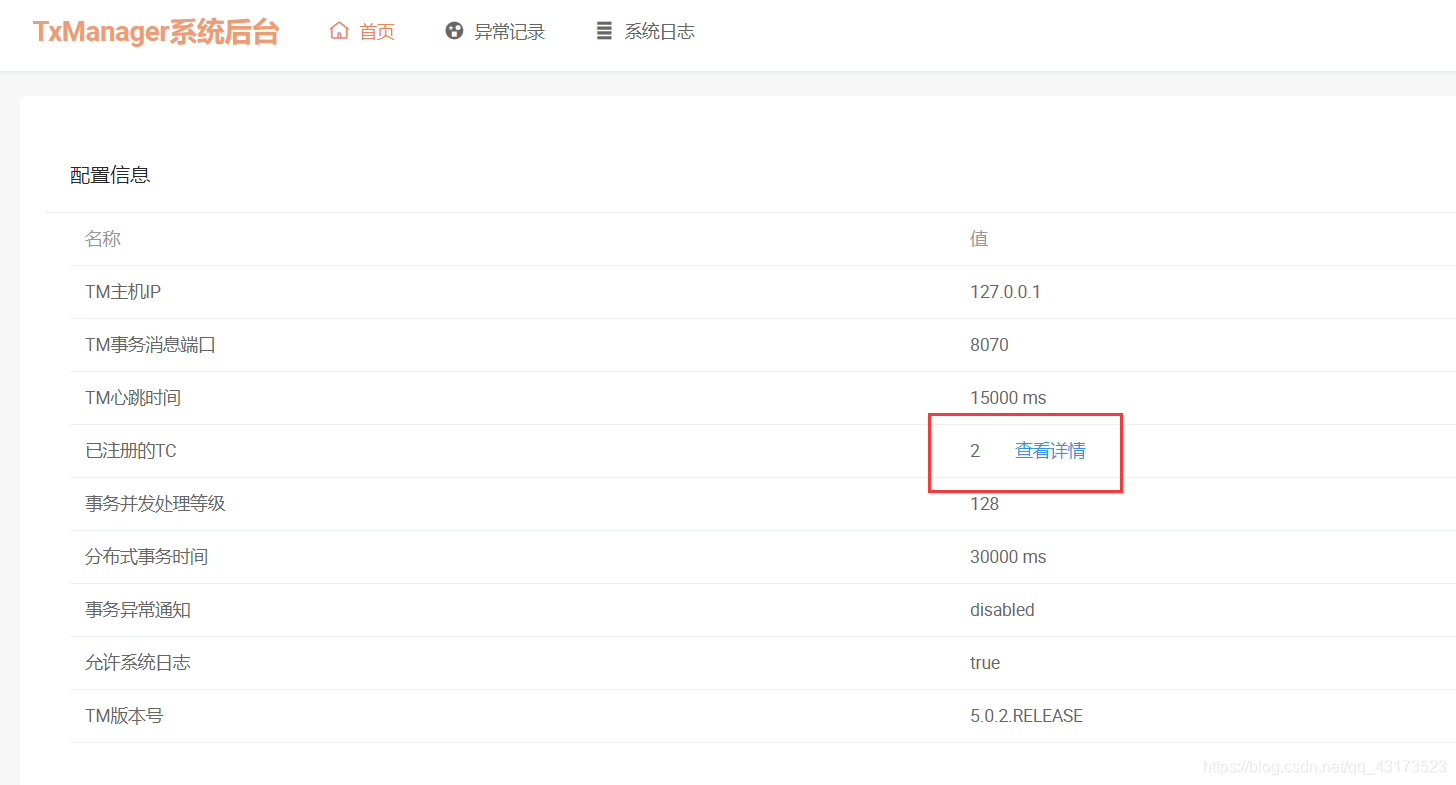Select the 事务异常通知 row label
This screenshot has width=1456, height=785.
[x=138, y=610]
